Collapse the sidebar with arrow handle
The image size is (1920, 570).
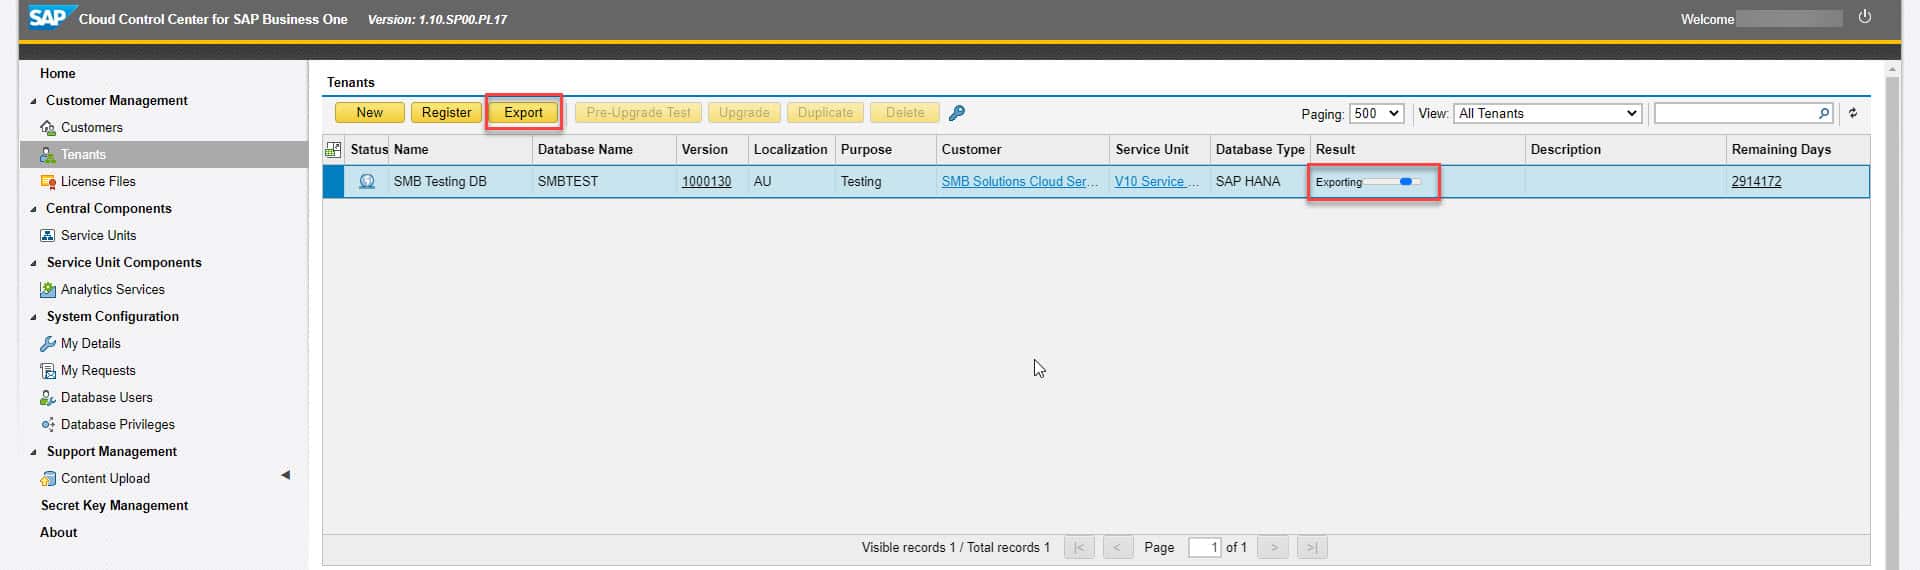tap(286, 475)
